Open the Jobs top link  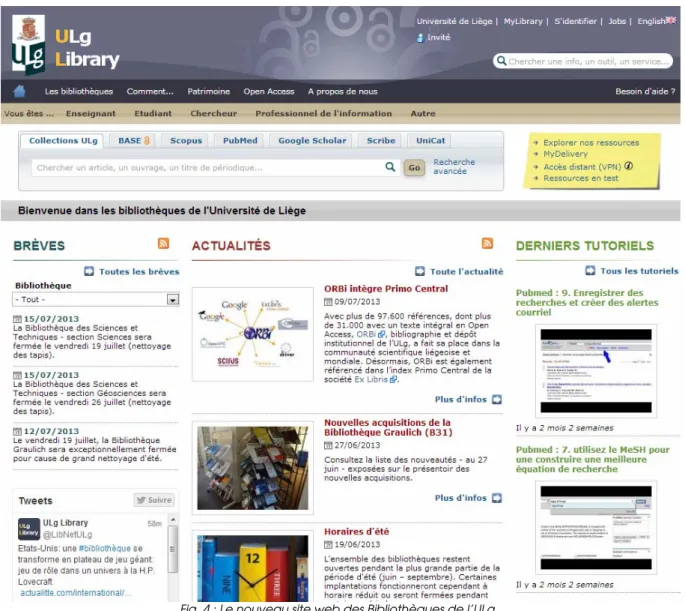617,21
